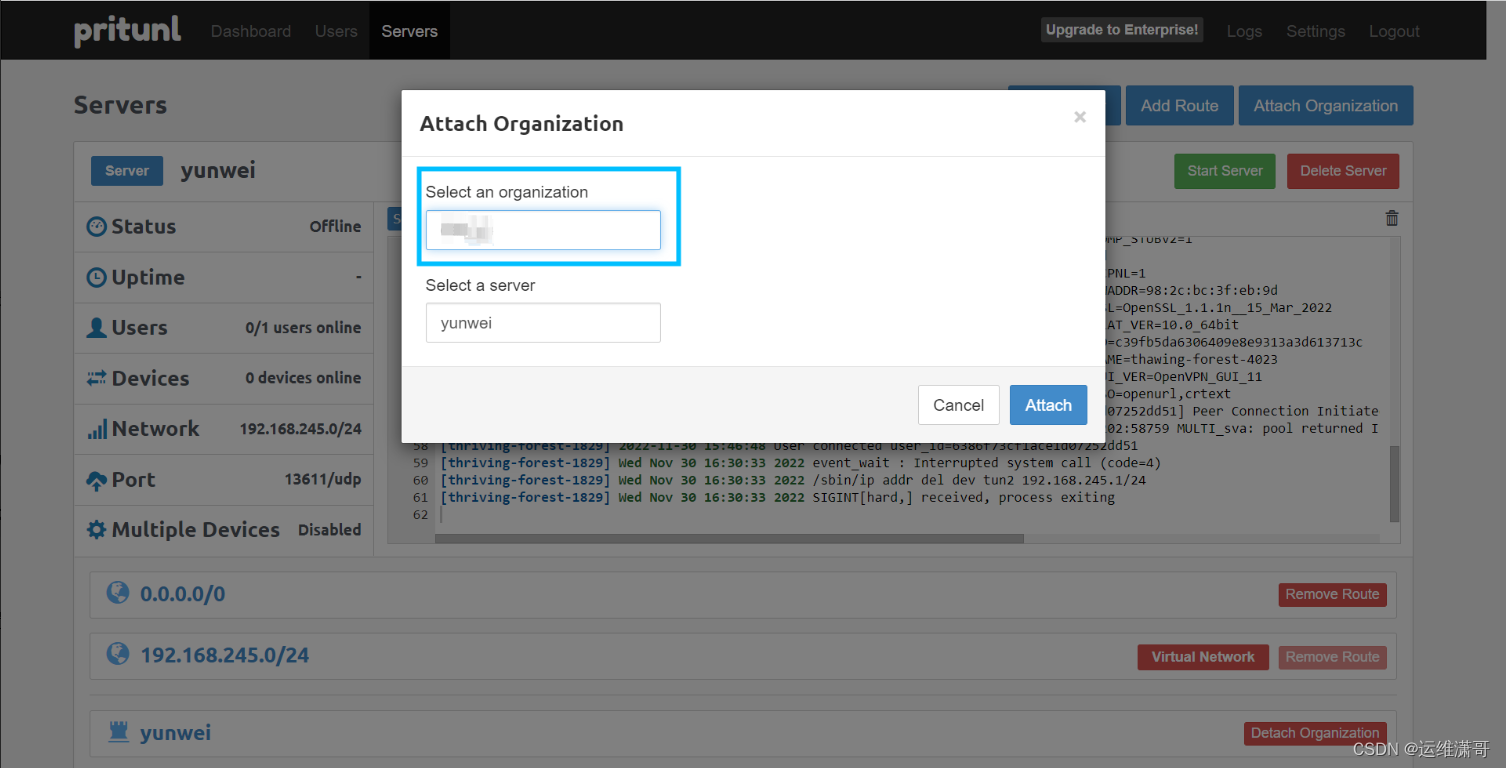Click the 0/1 users online value
The width and height of the screenshot is (1506, 768).
click(x=303, y=328)
